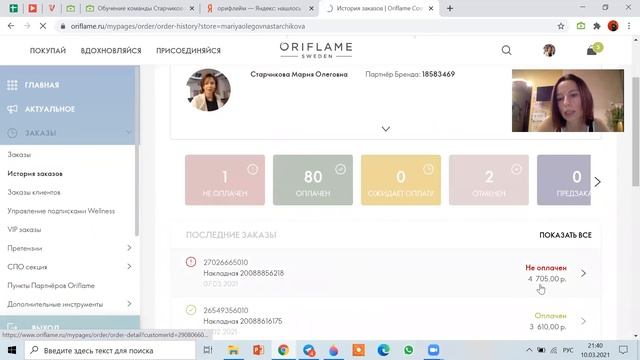Select Предзаказ card with 0
The image size is (640, 360).
[564, 180]
